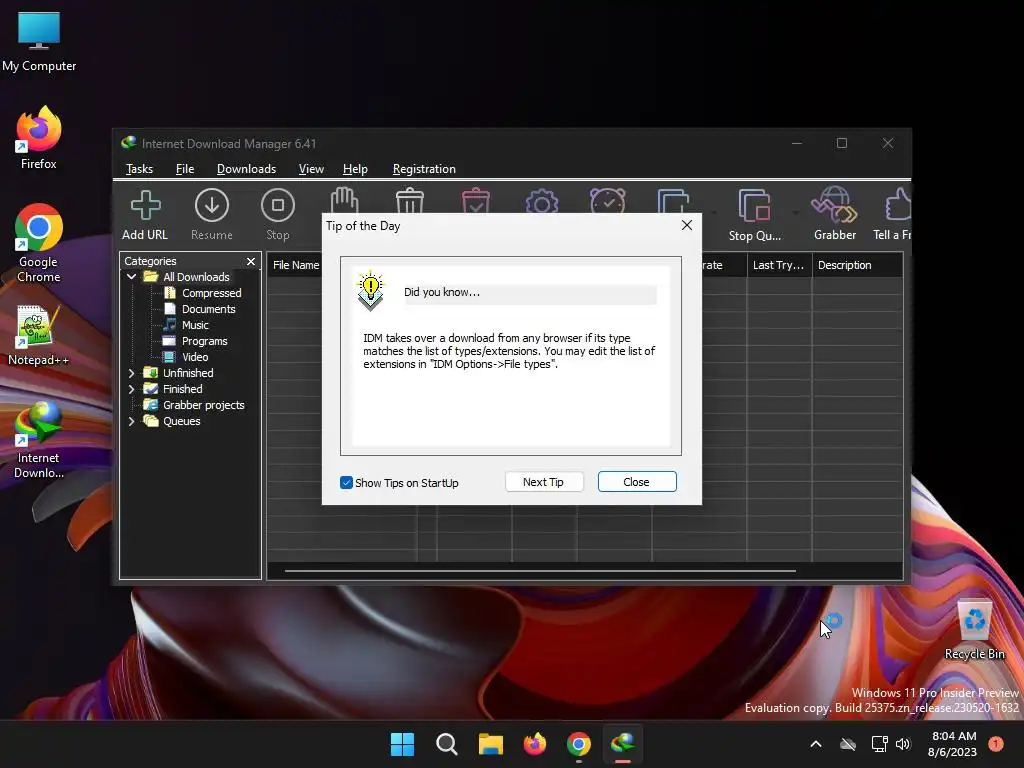Open the My Computer desktop icon

[39, 42]
